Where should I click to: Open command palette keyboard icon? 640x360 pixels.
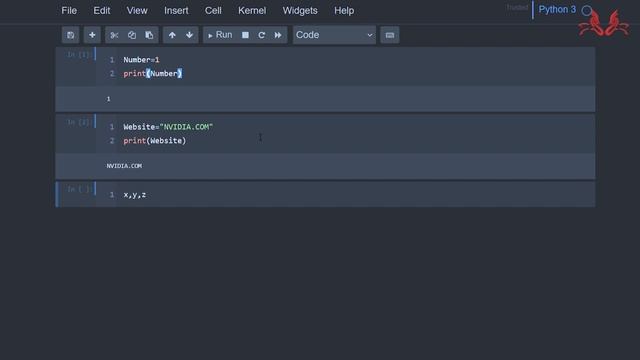390,35
